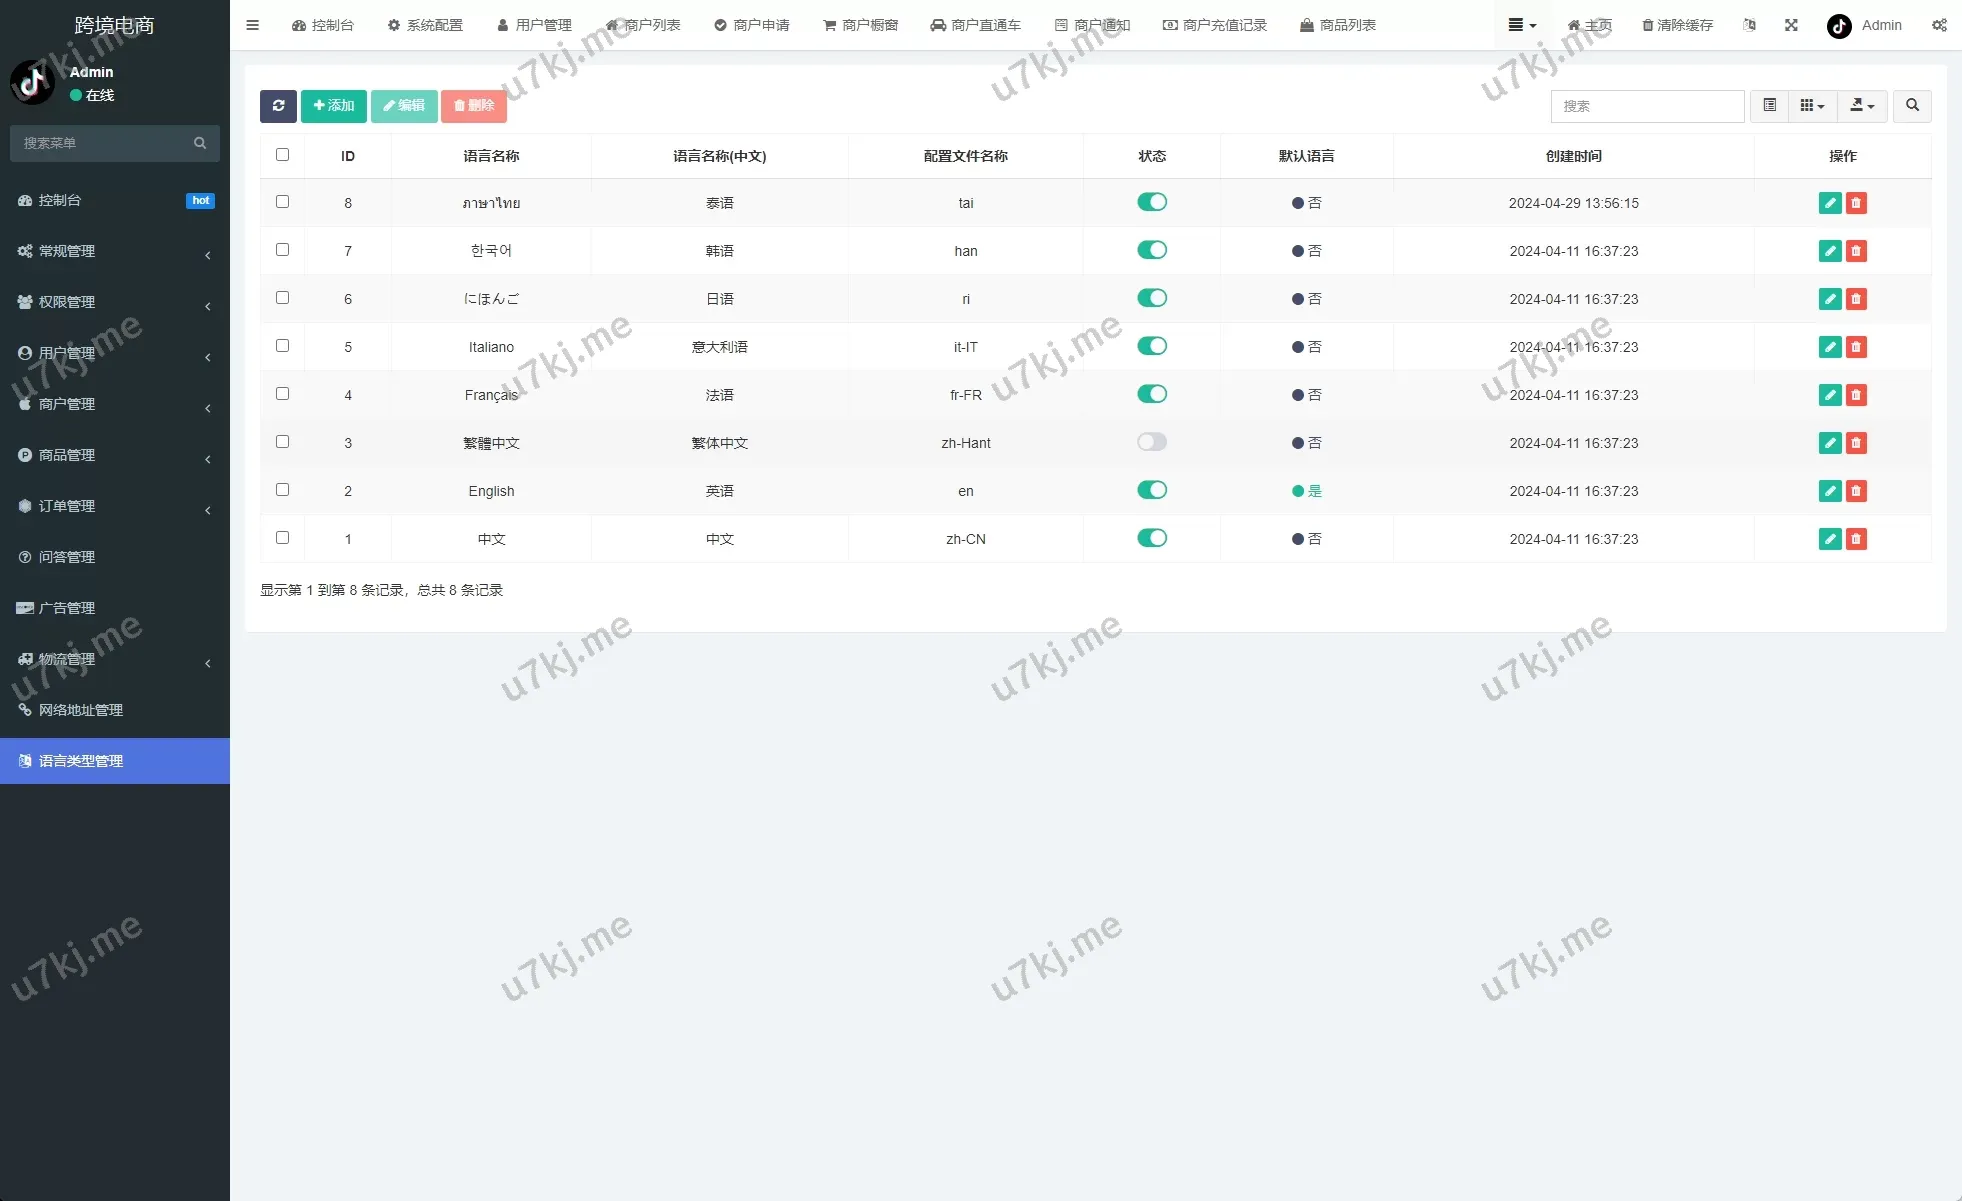Check the select-all checkbox in the table header
Image resolution: width=1962 pixels, height=1201 pixels.
[282, 155]
